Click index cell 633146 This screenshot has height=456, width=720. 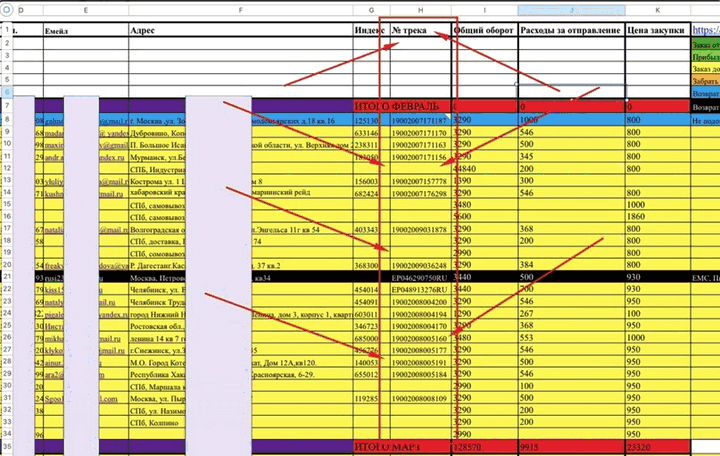click(x=371, y=133)
